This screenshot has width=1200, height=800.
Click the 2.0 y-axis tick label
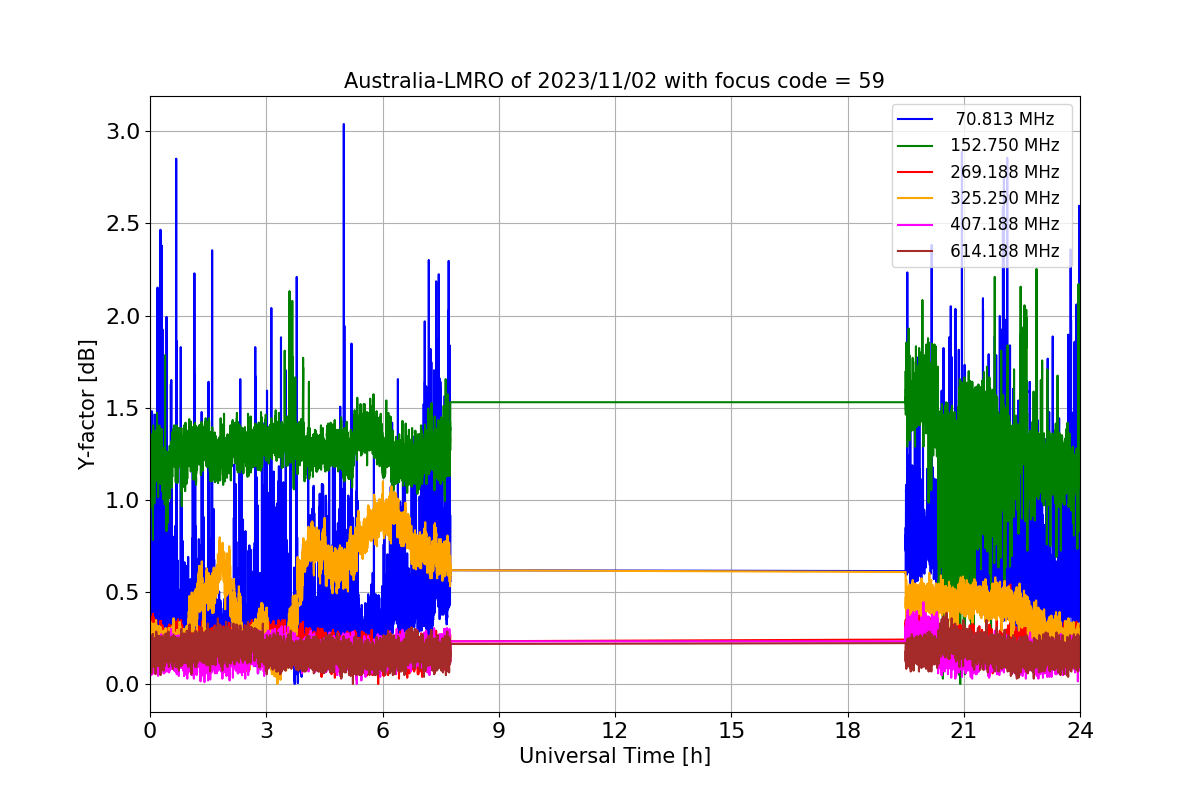click(125, 316)
